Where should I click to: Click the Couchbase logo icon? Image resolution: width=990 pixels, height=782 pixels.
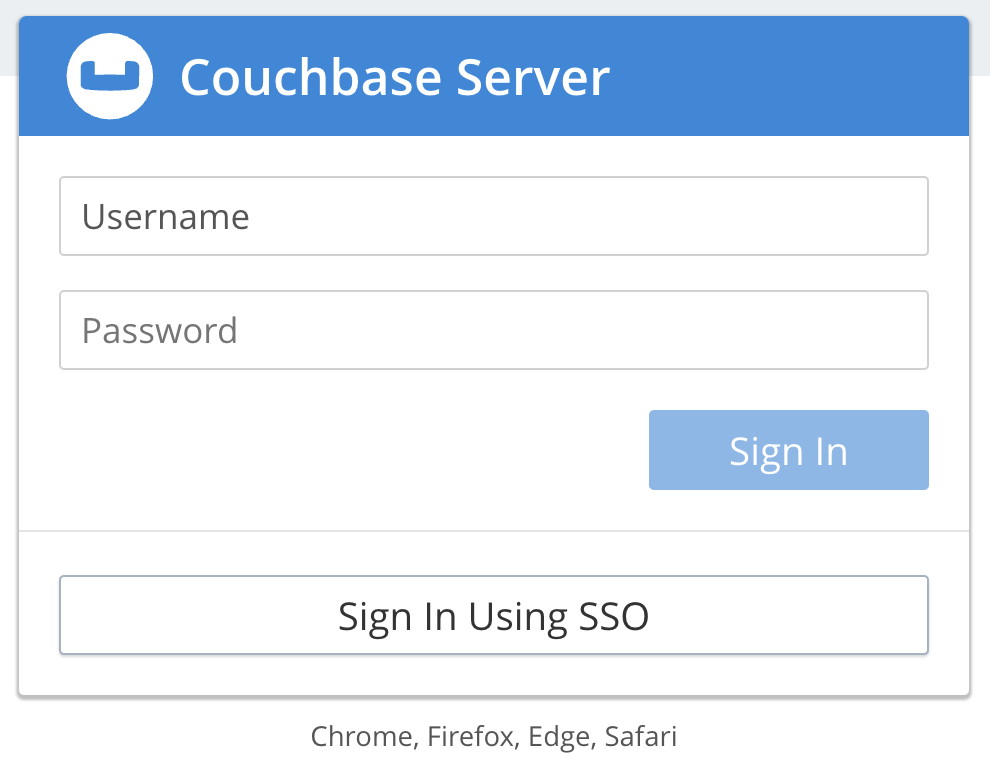(109, 76)
